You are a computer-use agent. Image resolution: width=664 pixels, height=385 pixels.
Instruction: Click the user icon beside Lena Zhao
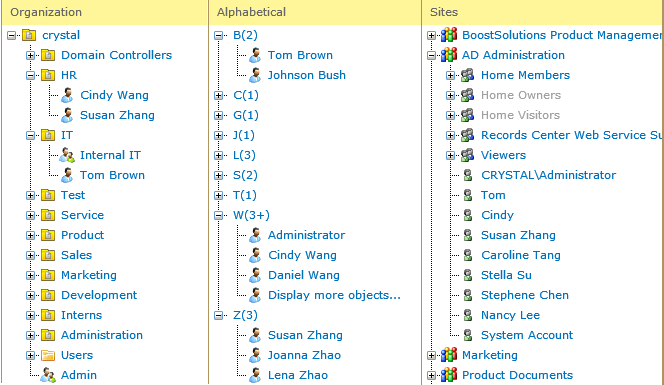[x=255, y=375]
